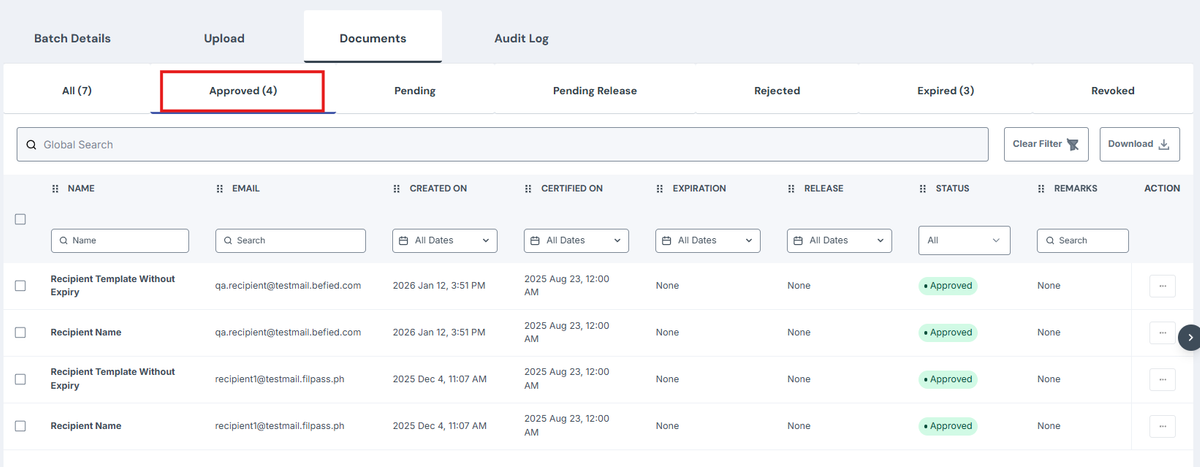Click the Remarks search input field
Viewport: 1200px width, 467px height.
pos(1083,240)
